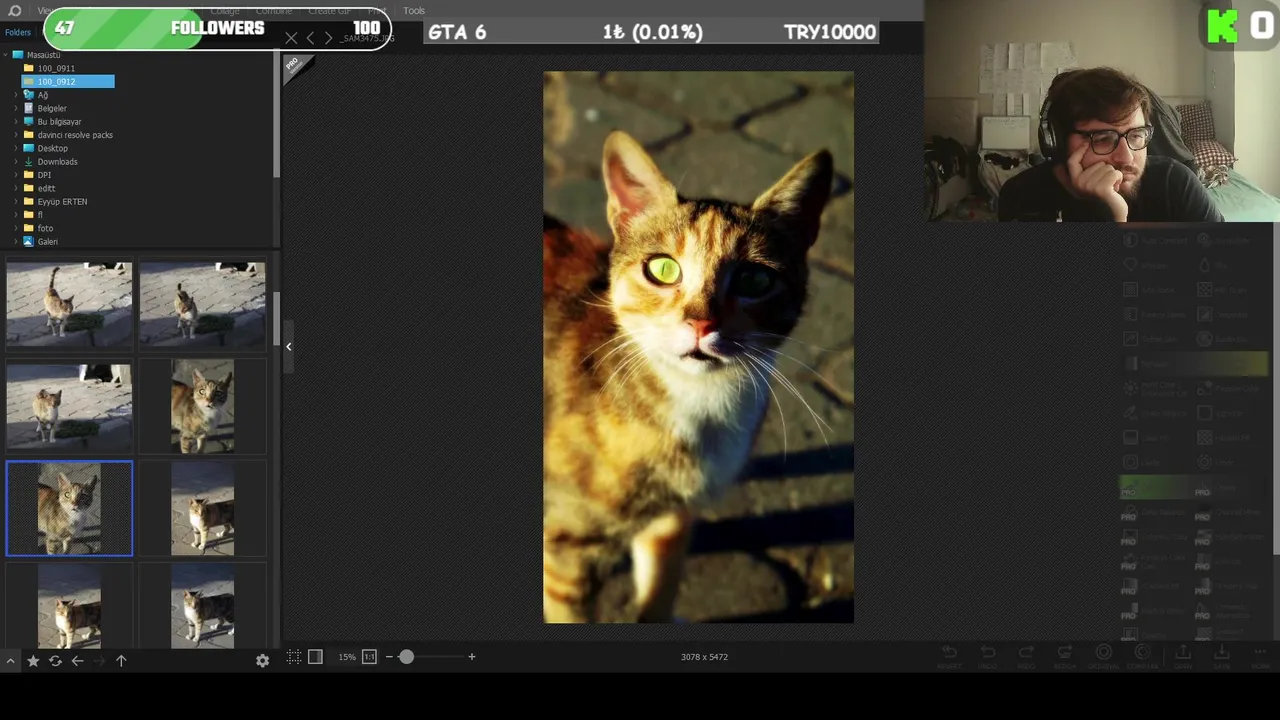This screenshot has width=1280, height=720.
Task: Click the 15% zoom value
Action: (x=346, y=657)
